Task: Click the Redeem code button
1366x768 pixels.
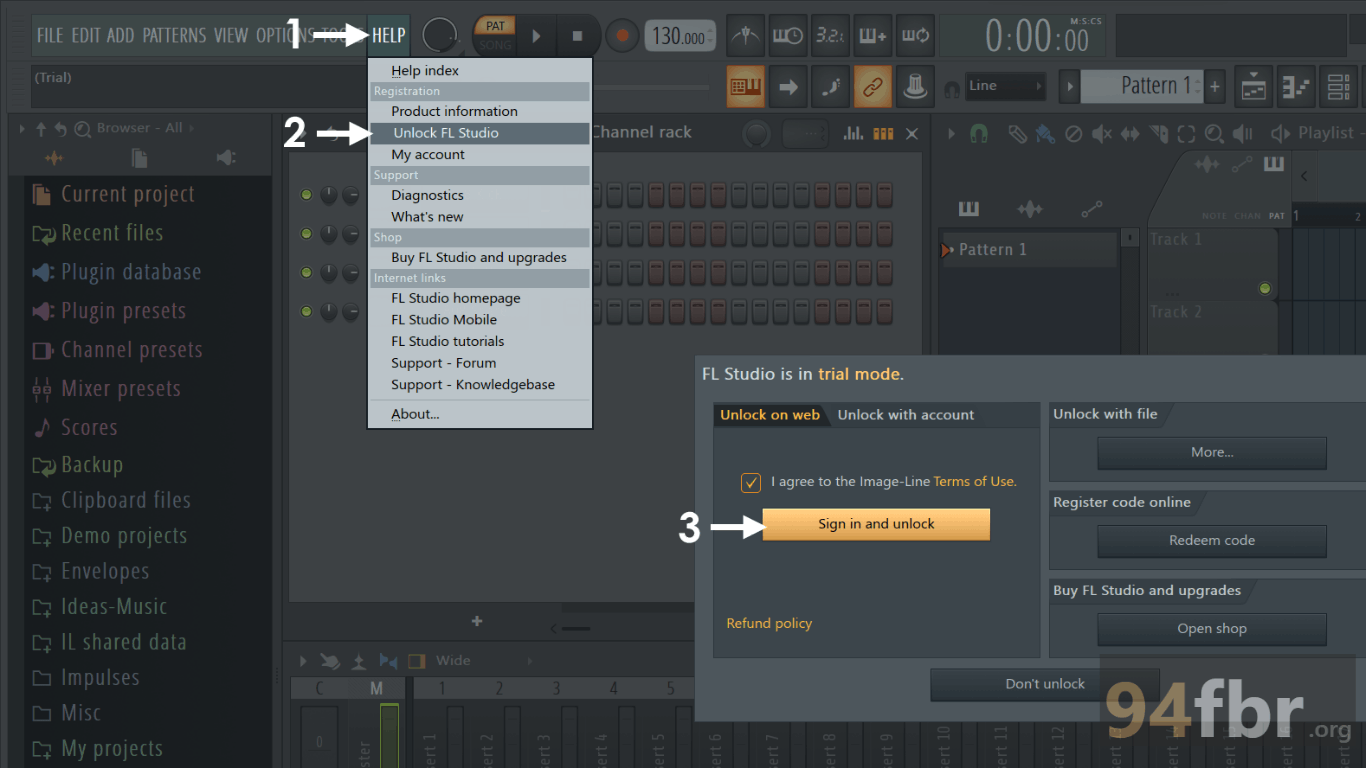Action: pyautogui.click(x=1212, y=541)
